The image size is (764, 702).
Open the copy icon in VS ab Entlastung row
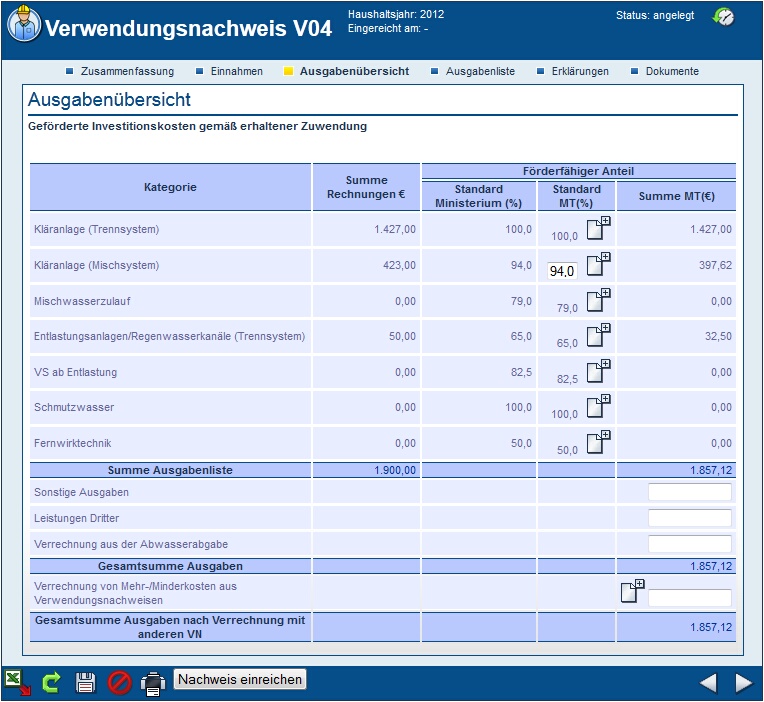[x=598, y=371]
